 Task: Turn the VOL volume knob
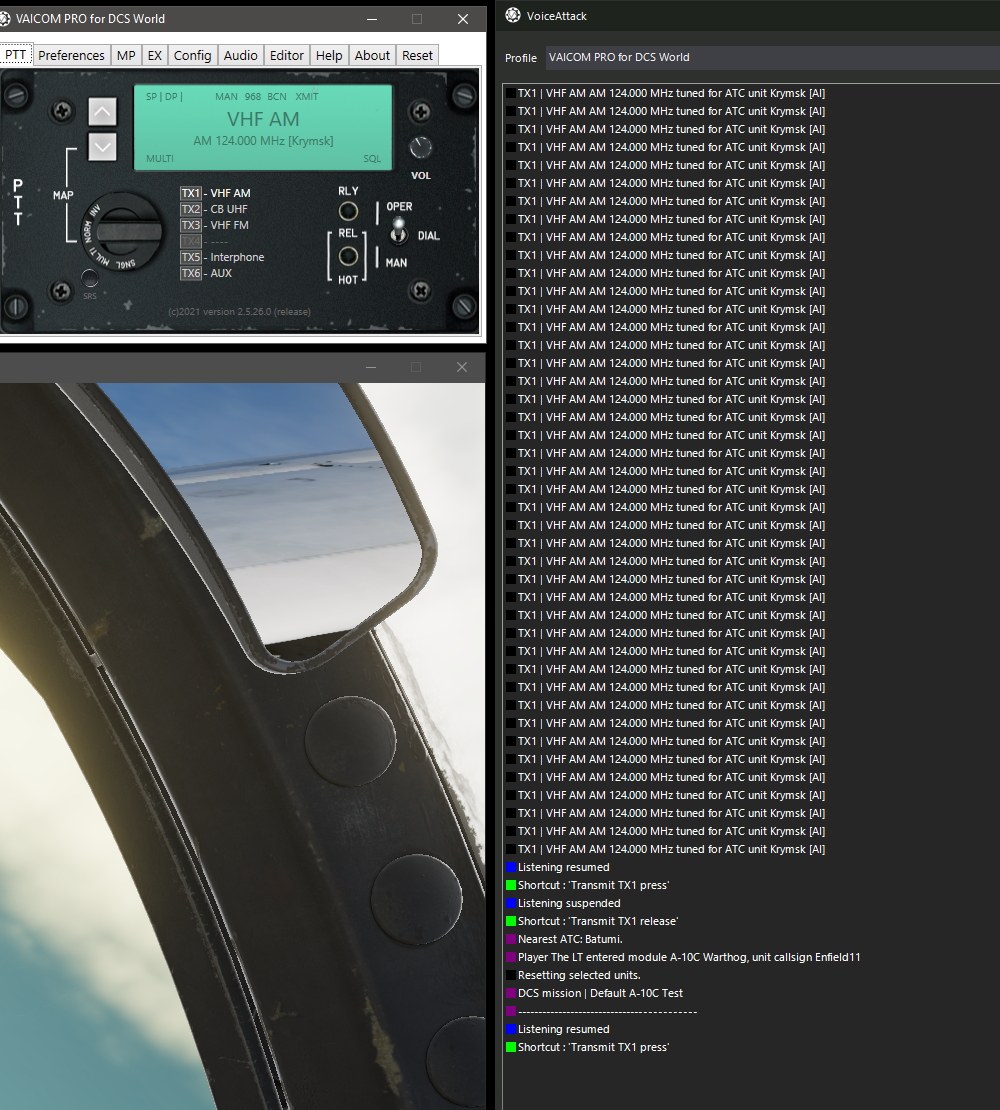click(x=420, y=147)
